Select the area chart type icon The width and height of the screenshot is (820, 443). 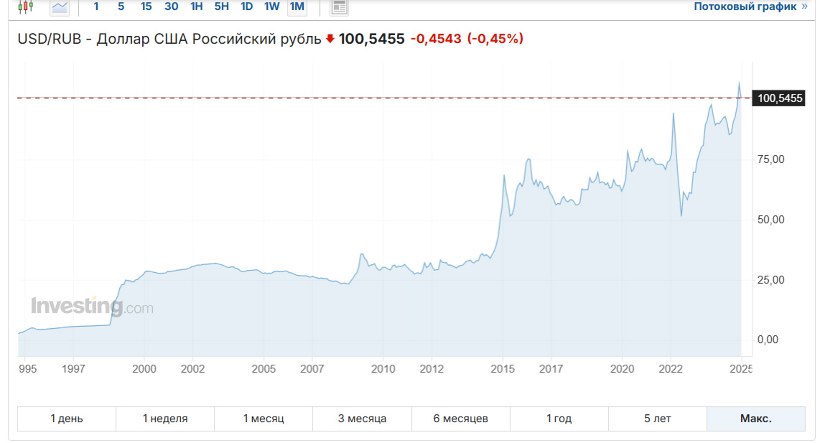point(60,7)
